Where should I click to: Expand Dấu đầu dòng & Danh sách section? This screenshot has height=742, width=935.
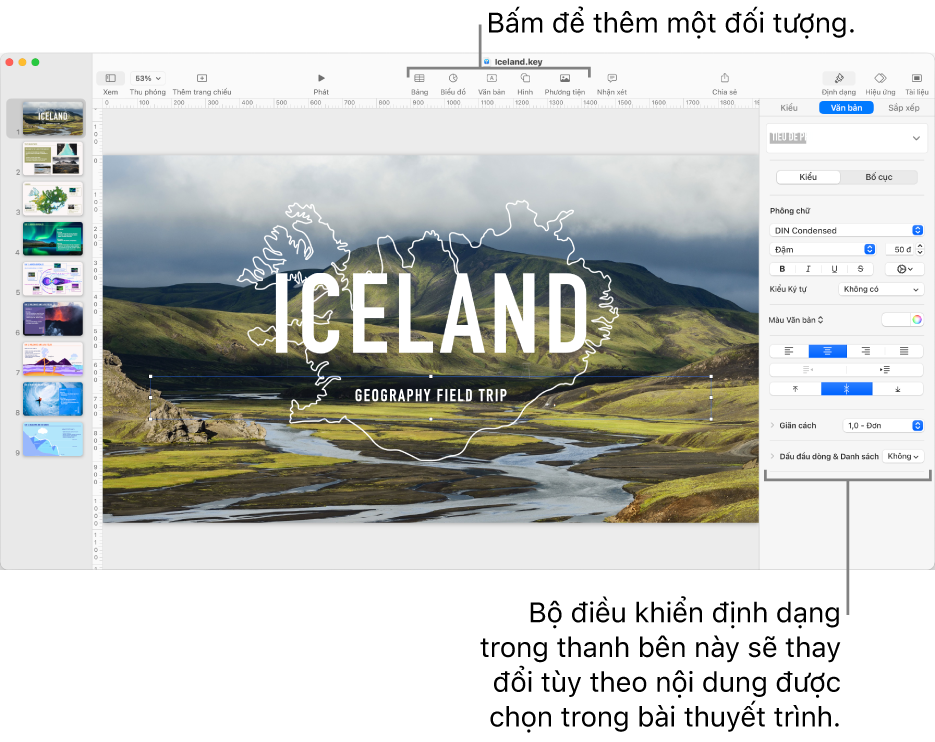tap(772, 456)
